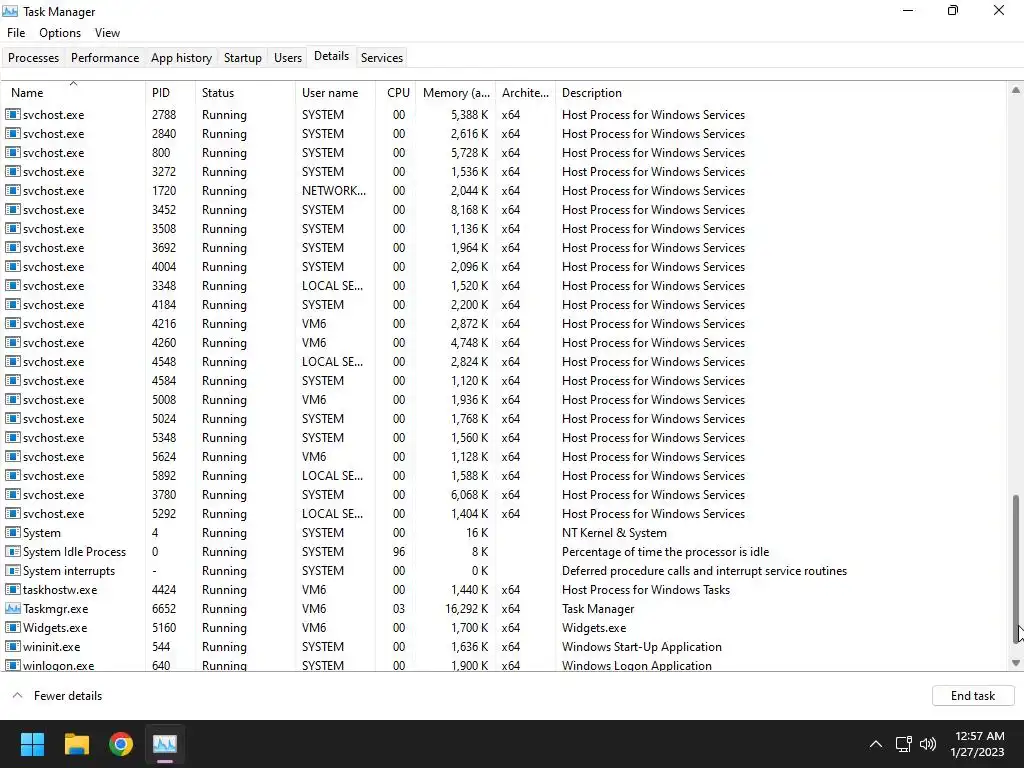This screenshot has width=1024, height=768.
Task: Launch Google Chrome from taskbar
Action: tap(121, 744)
